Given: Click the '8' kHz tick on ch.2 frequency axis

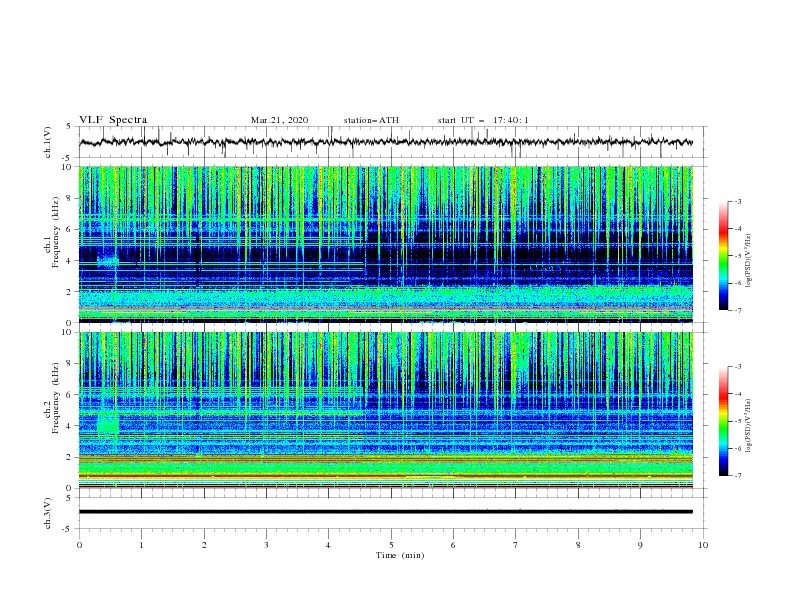Looking at the screenshot, I should tap(71, 364).
